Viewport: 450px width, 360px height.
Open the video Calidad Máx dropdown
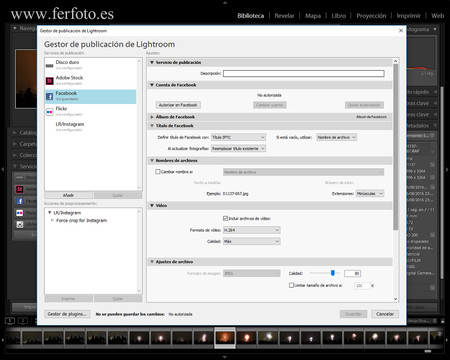[x=252, y=241]
